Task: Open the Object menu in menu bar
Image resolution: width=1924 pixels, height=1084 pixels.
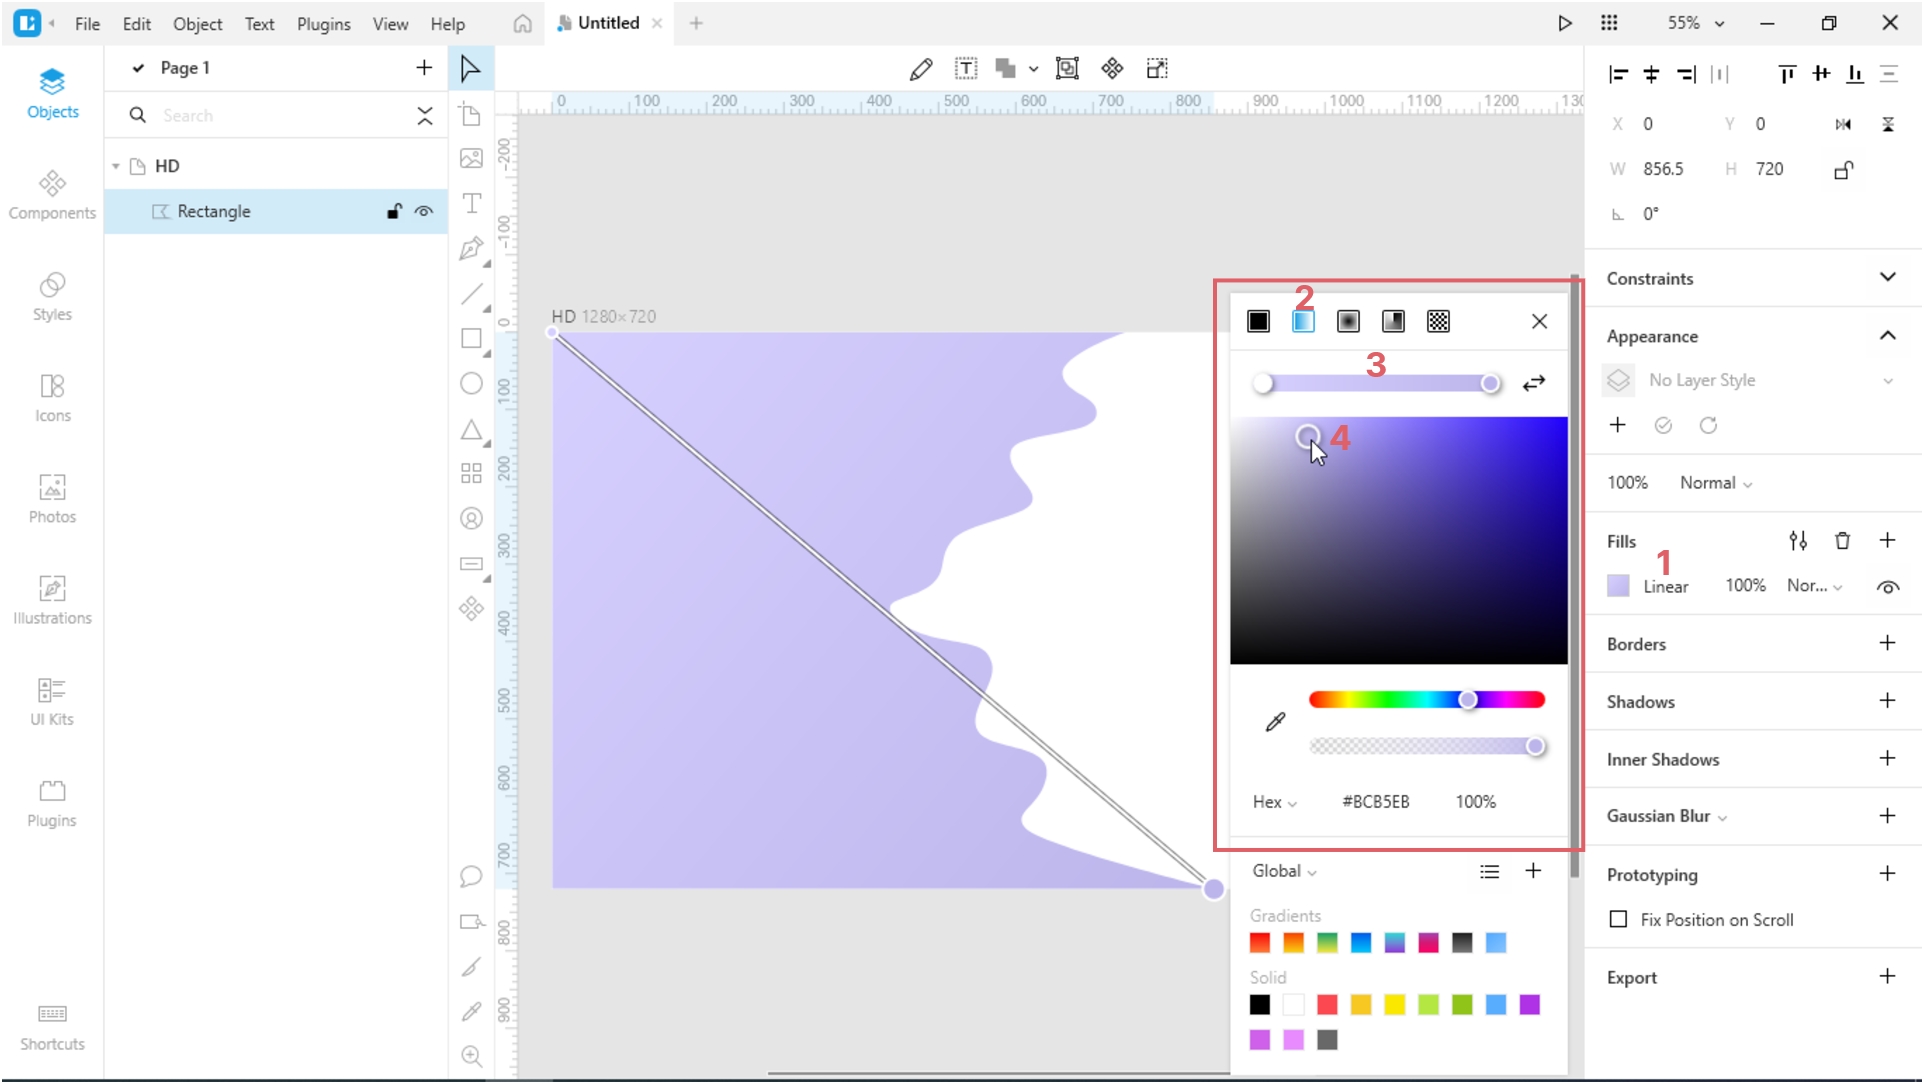Action: pyautogui.click(x=197, y=22)
